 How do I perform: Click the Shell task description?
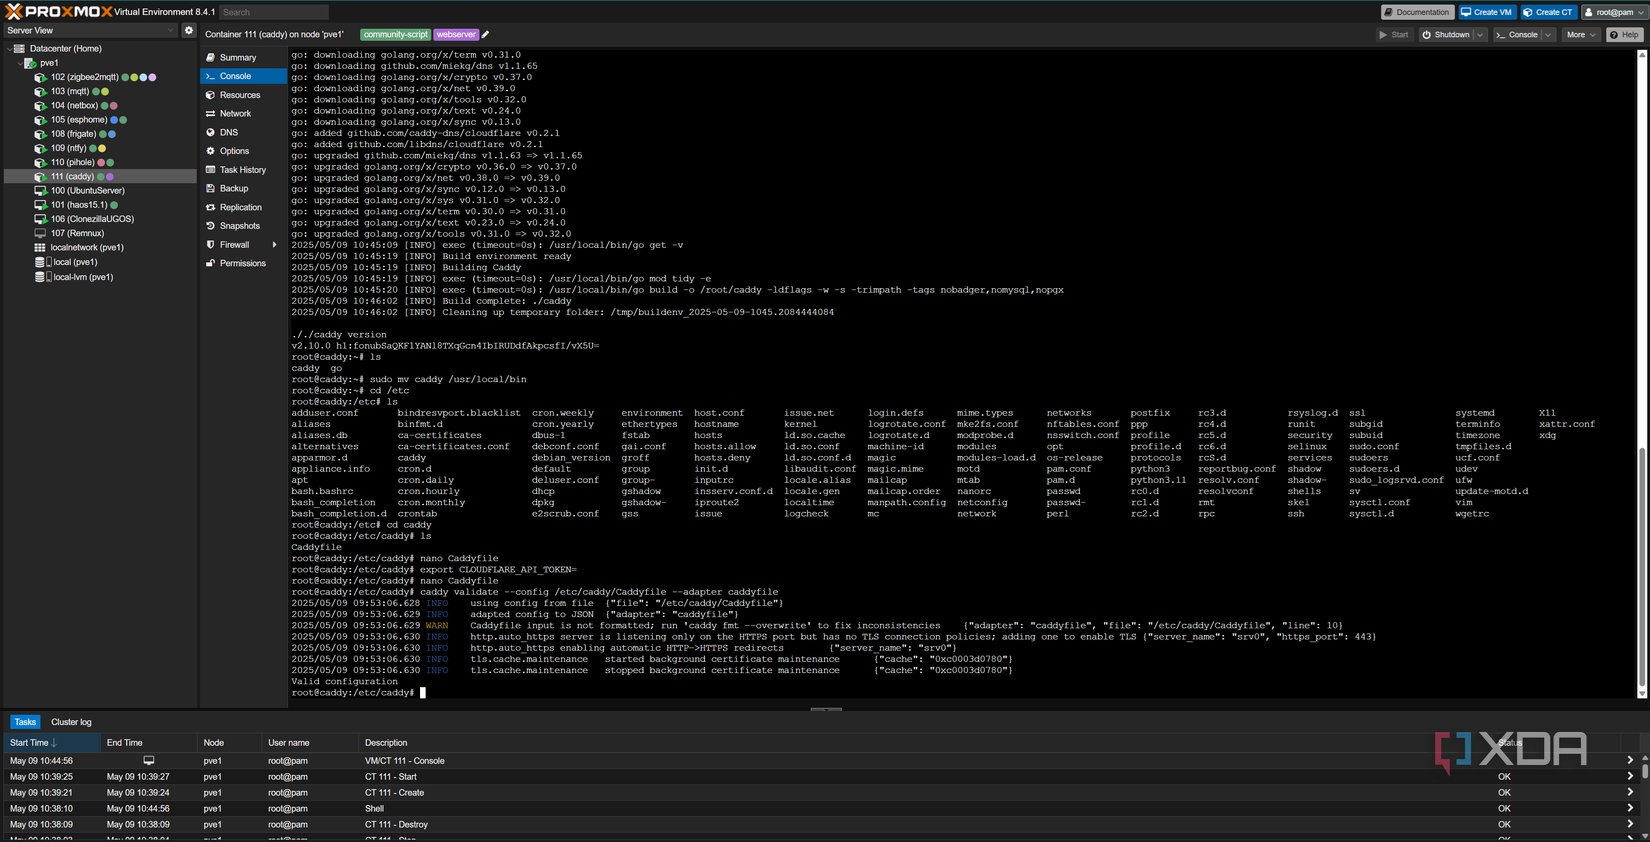pos(374,809)
